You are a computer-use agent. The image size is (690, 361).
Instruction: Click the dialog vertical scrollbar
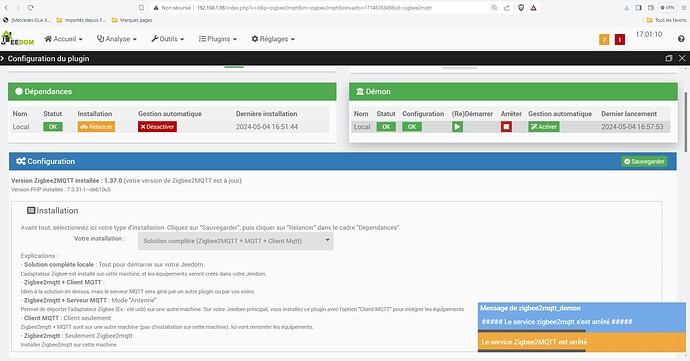tap(686, 121)
